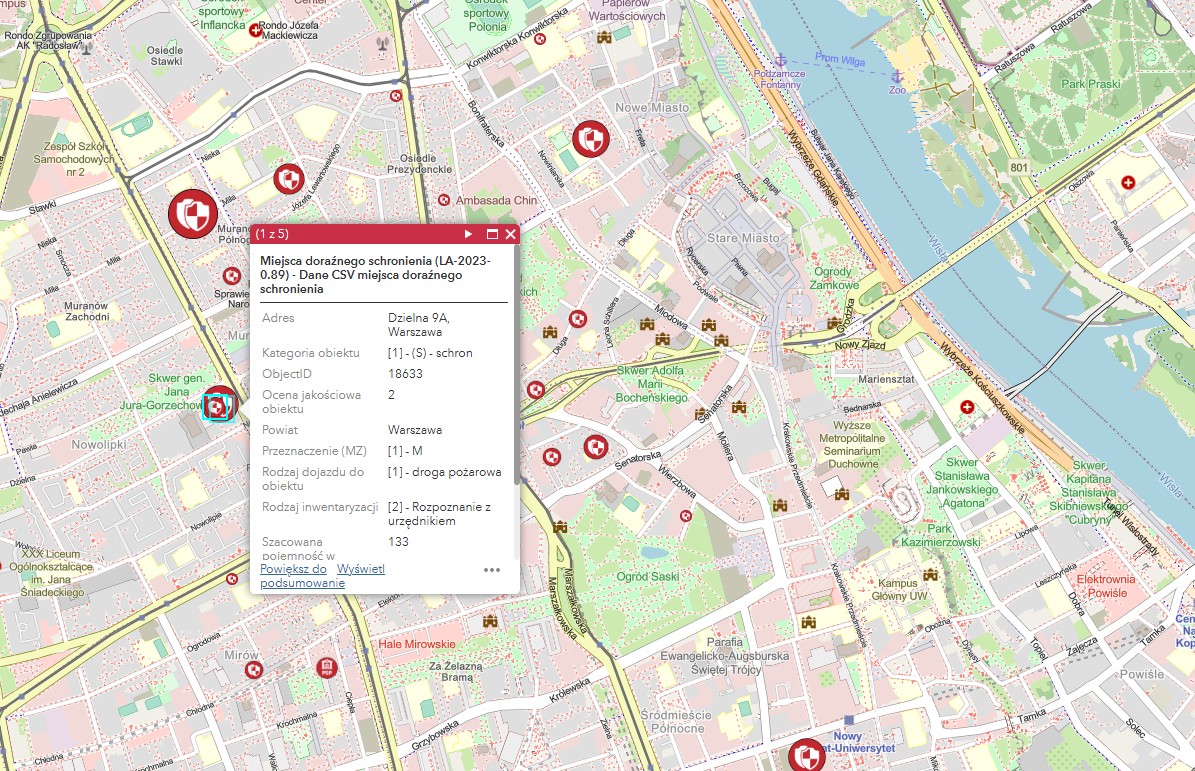Click the 'Ogród Saski' park label

(648, 577)
